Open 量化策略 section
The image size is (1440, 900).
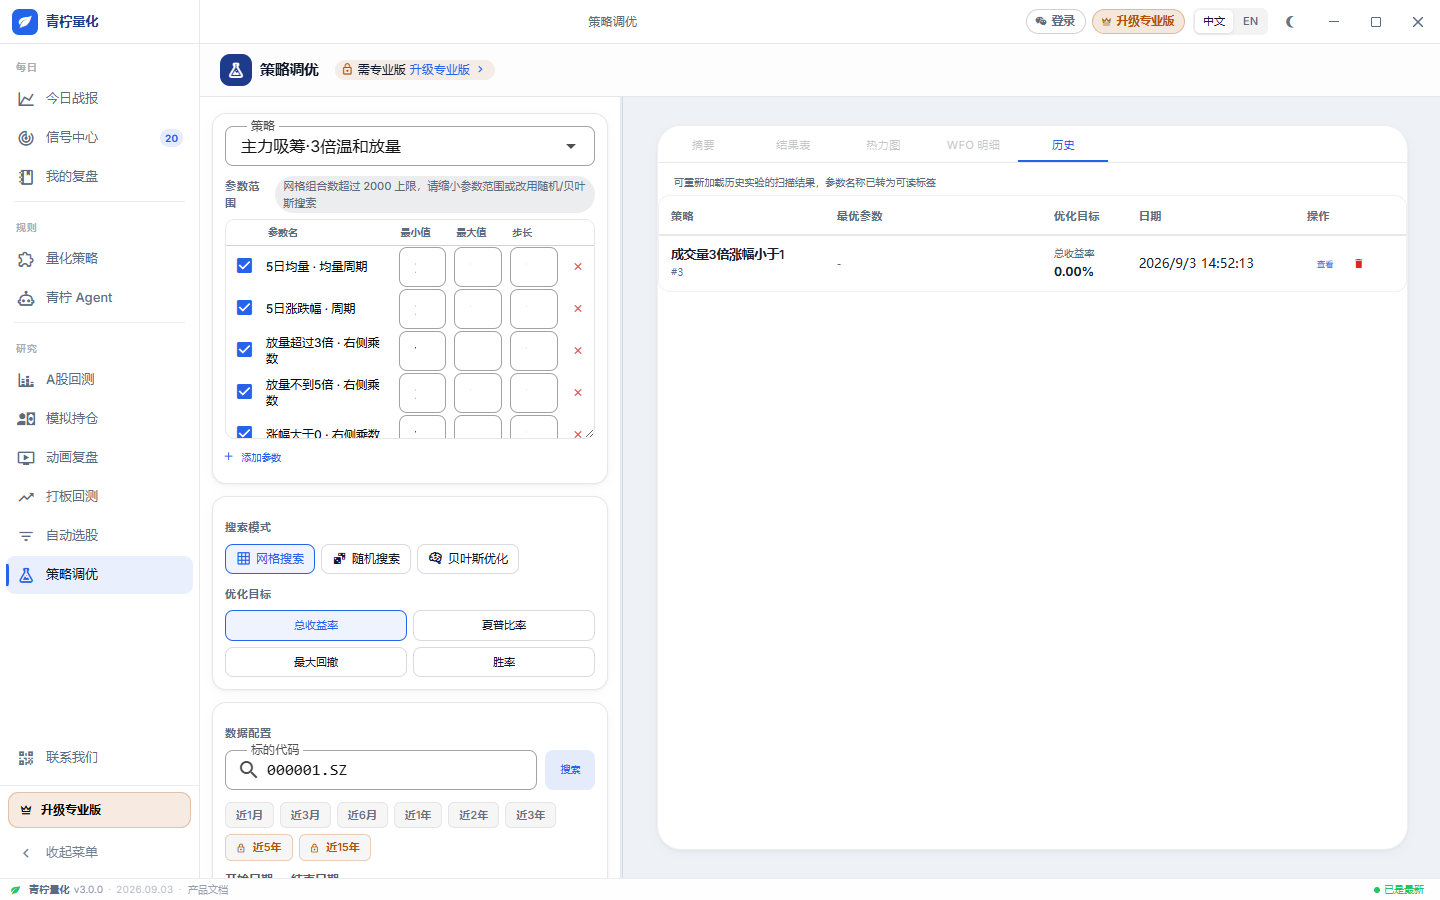[99, 258]
